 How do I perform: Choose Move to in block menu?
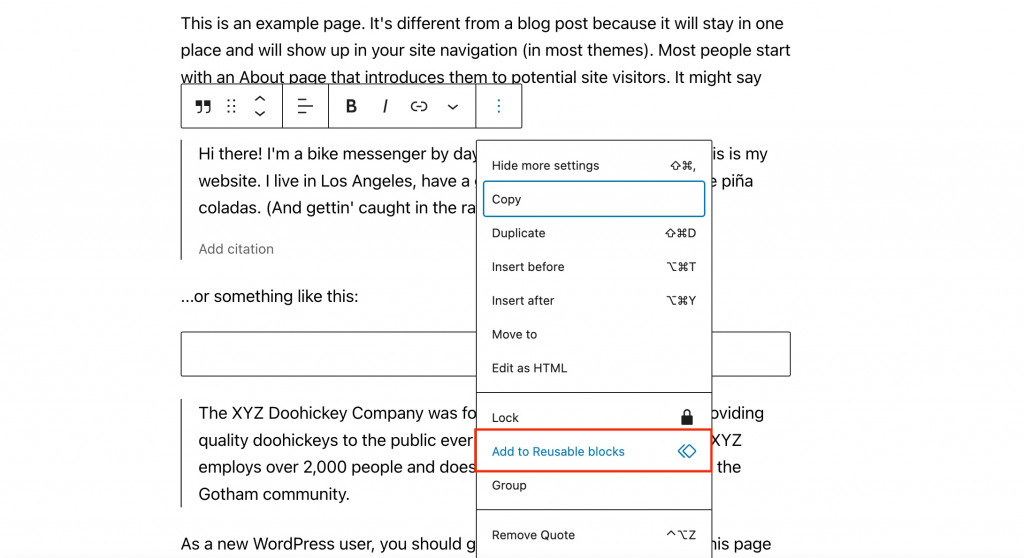[x=594, y=335]
